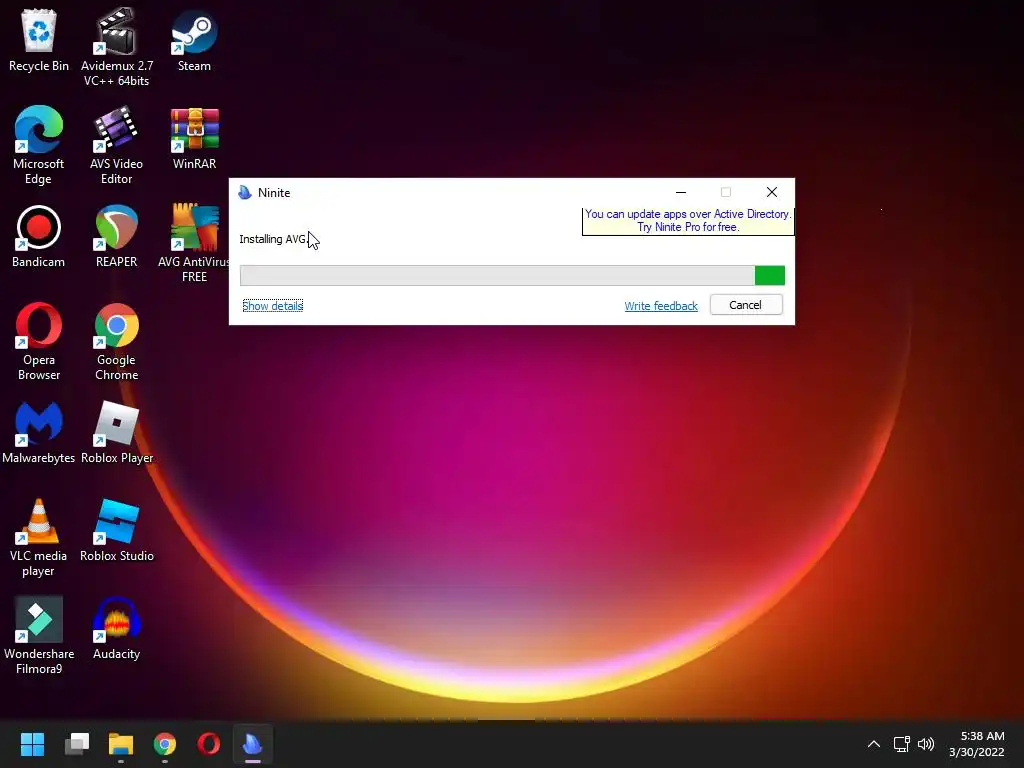Select Avidemux 2.7 VC++ 64bits shortcut
This screenshot has width=1024, height=768.
[x=116, y=47]
